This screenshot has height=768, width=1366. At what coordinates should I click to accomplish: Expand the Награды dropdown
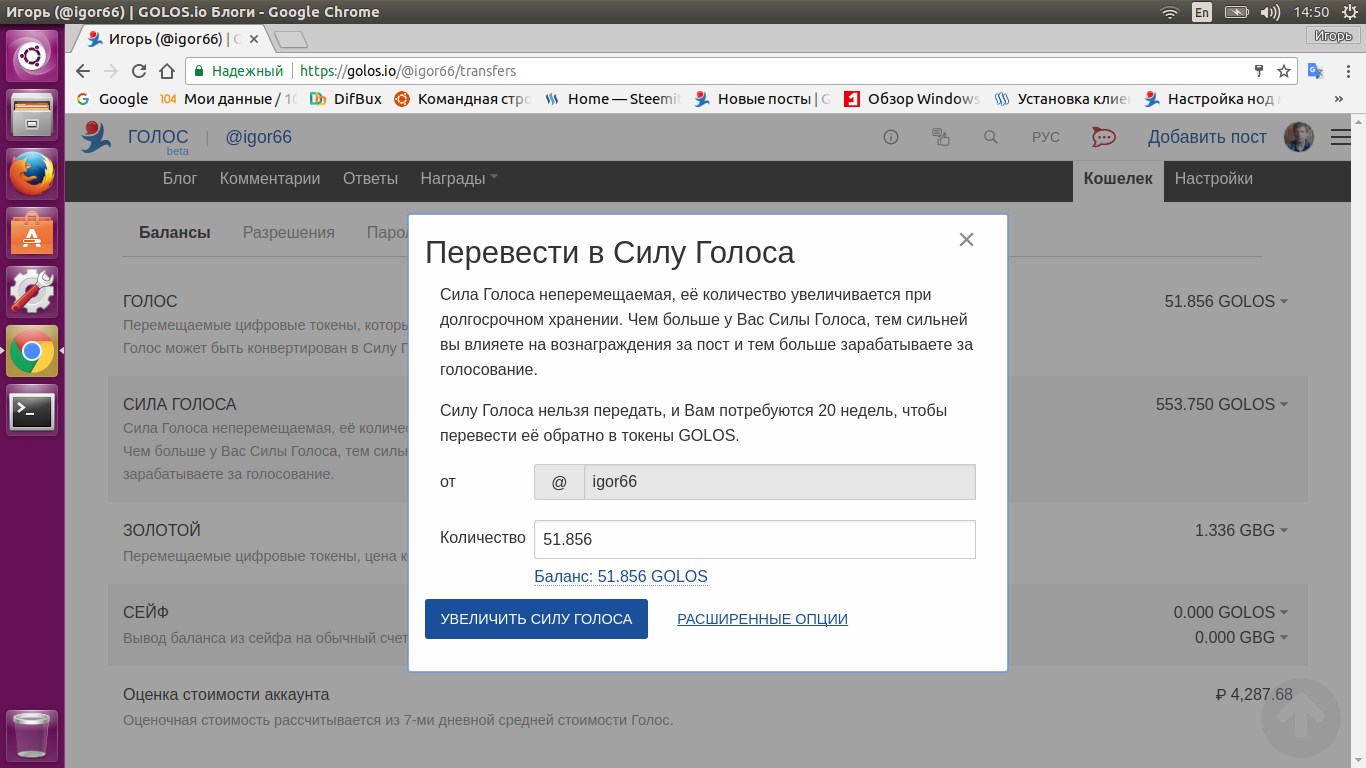[x=459, y=179]
